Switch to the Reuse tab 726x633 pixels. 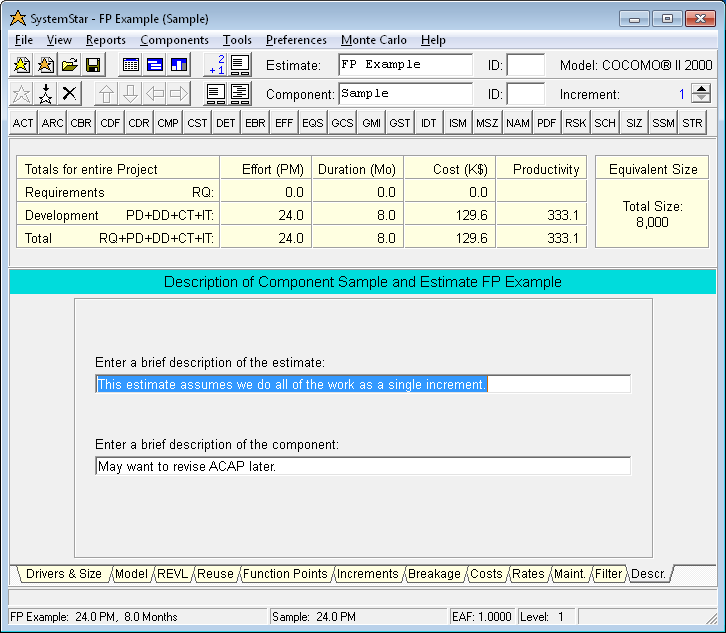(215, 574)
